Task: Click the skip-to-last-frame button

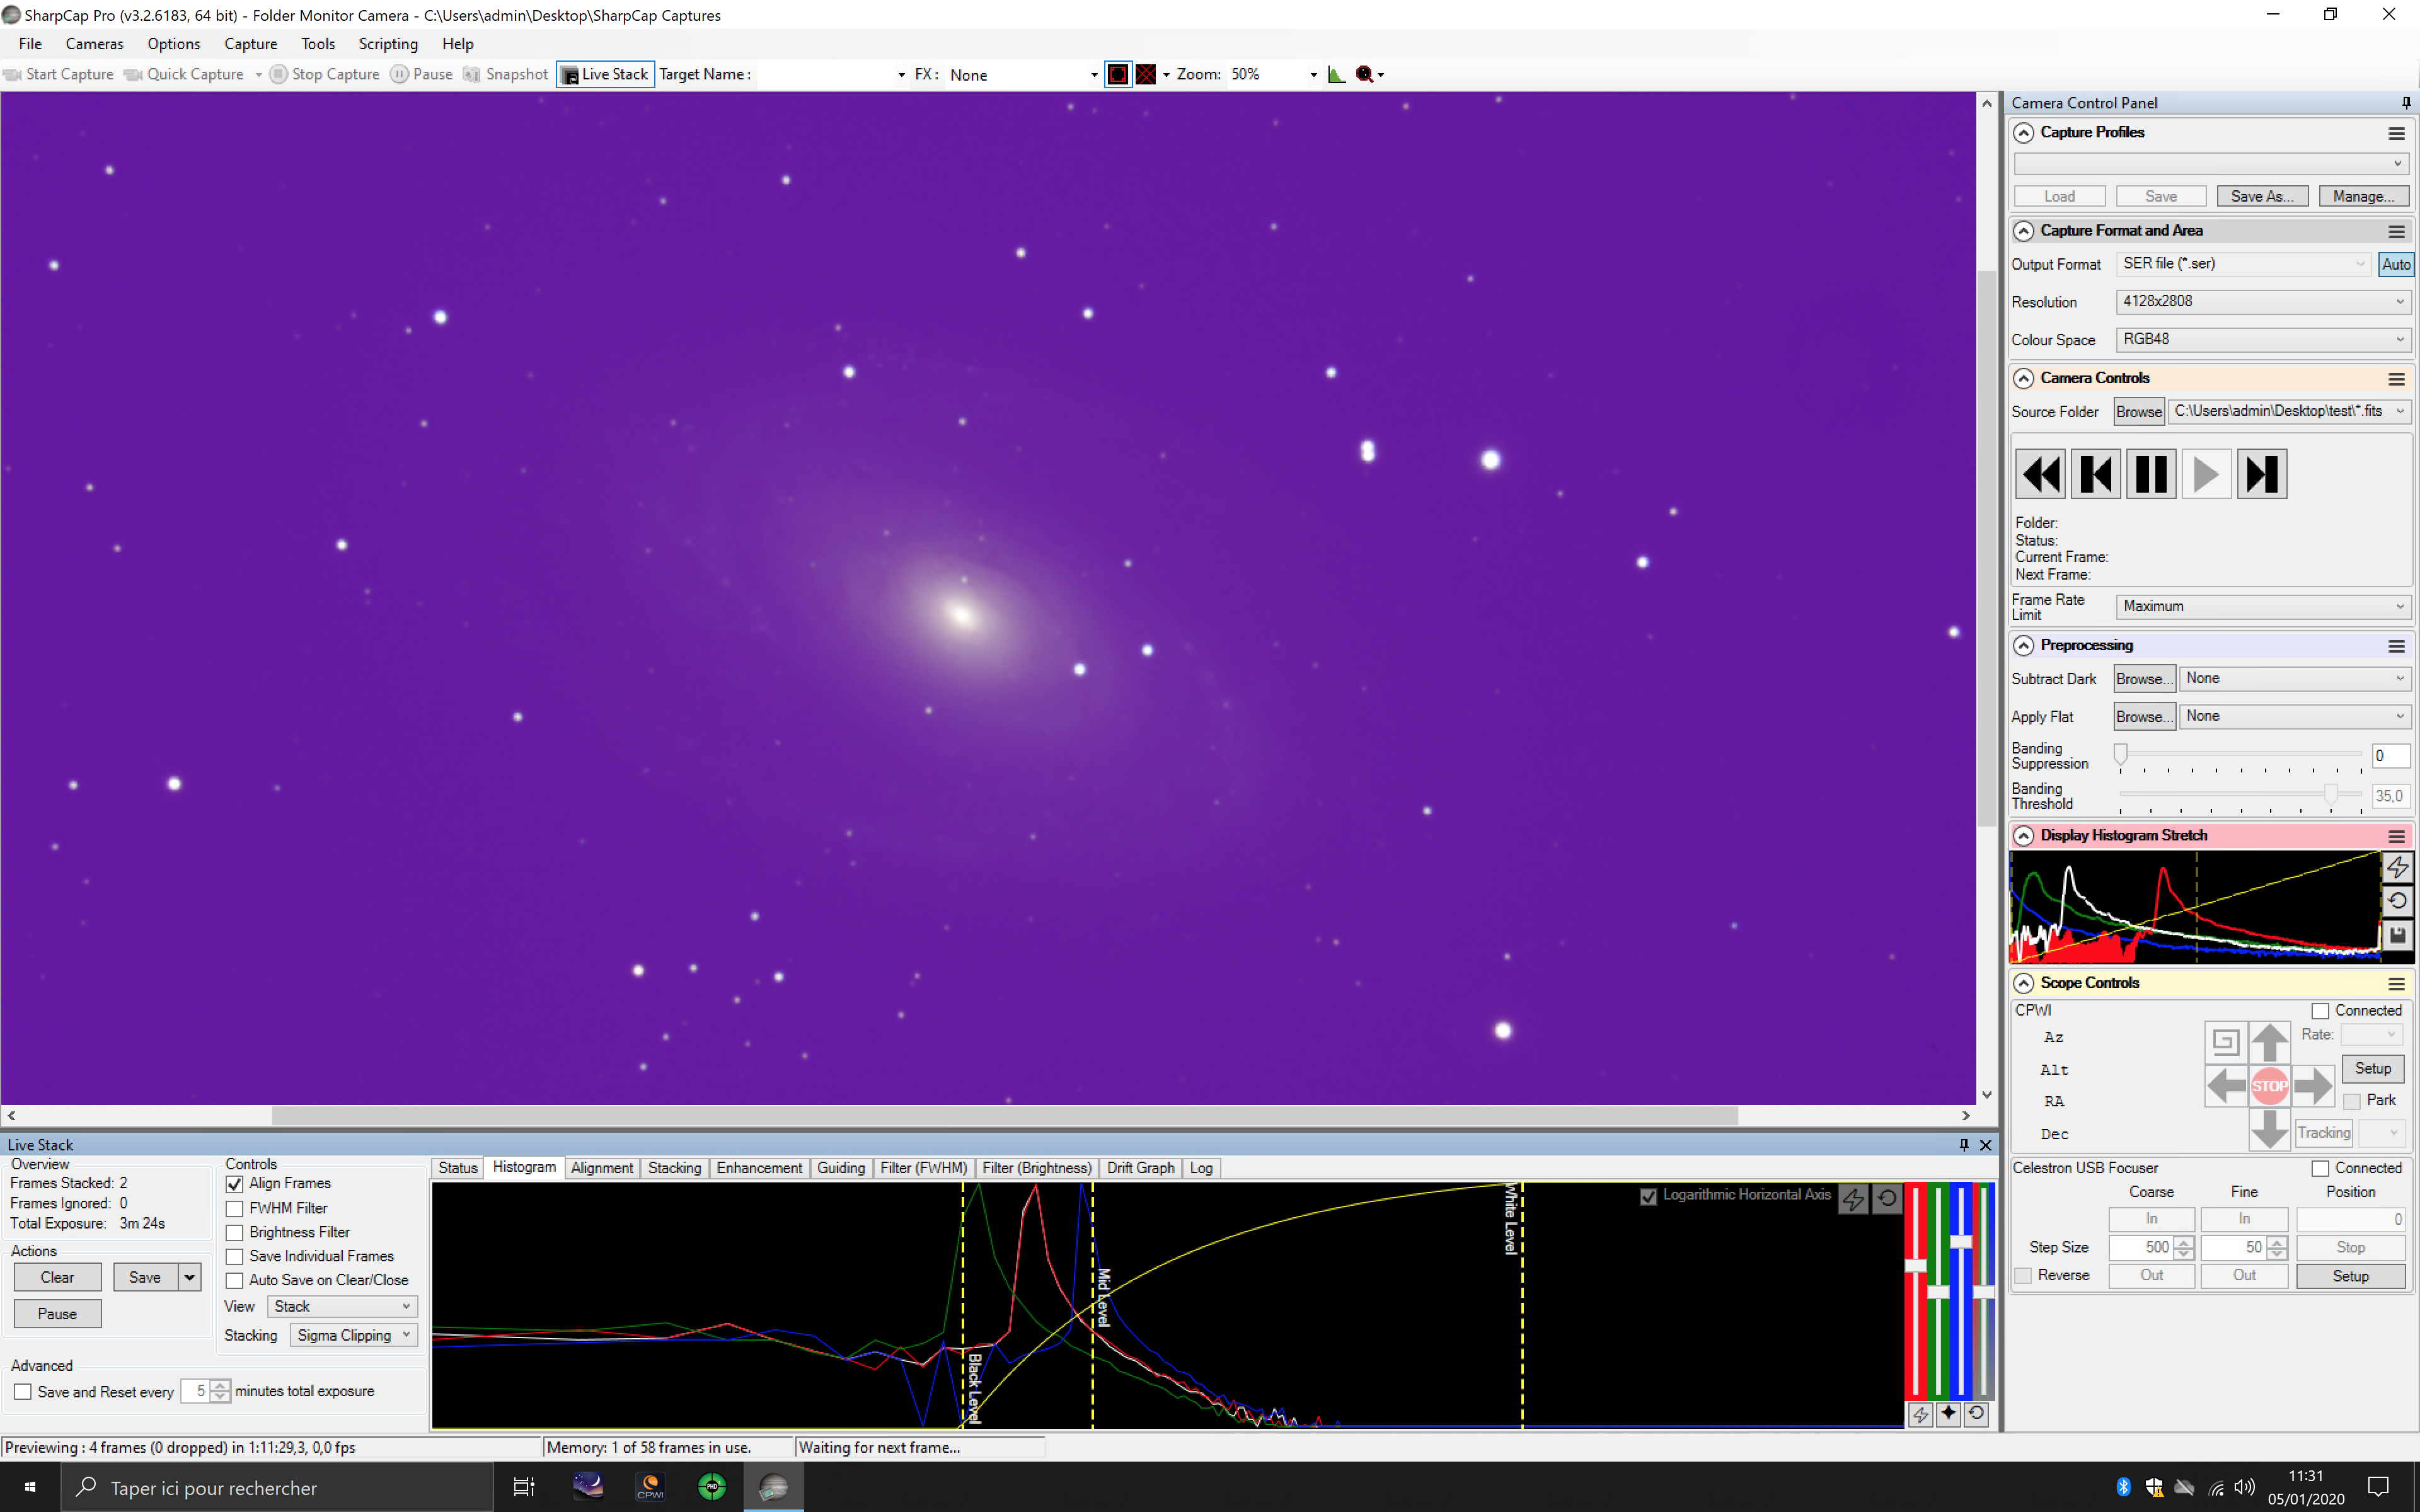Action: (x=2262, y=474)
